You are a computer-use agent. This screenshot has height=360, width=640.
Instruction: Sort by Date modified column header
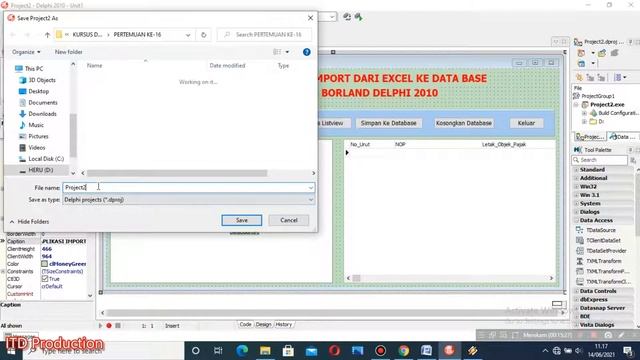pos(227,65)
